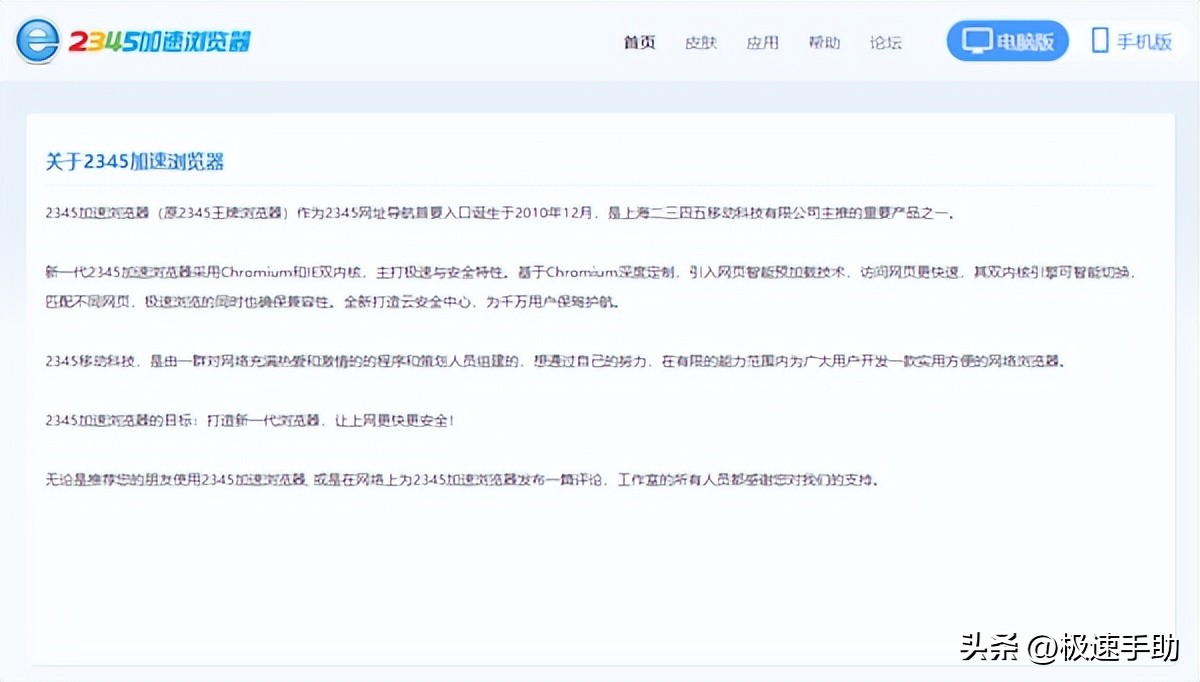This screenshot has height=682, width=1200.
Task: Open the 论坛 navigation item
Action: [886, 42]
